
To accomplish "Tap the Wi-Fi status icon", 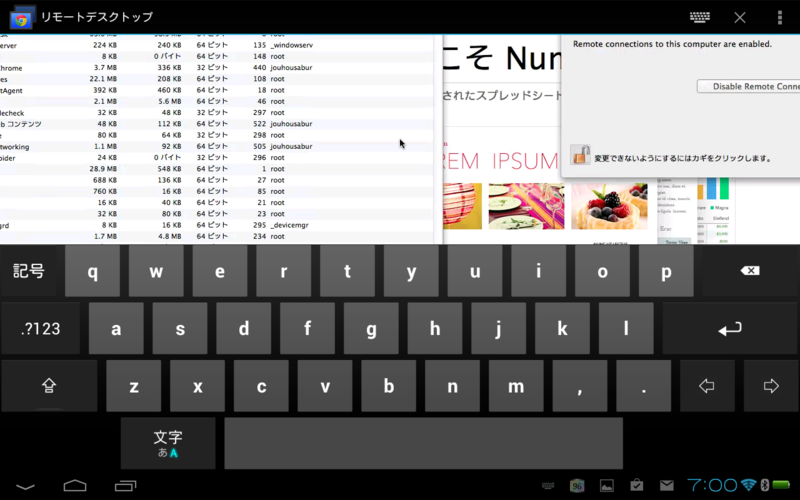I will [748, 485].
